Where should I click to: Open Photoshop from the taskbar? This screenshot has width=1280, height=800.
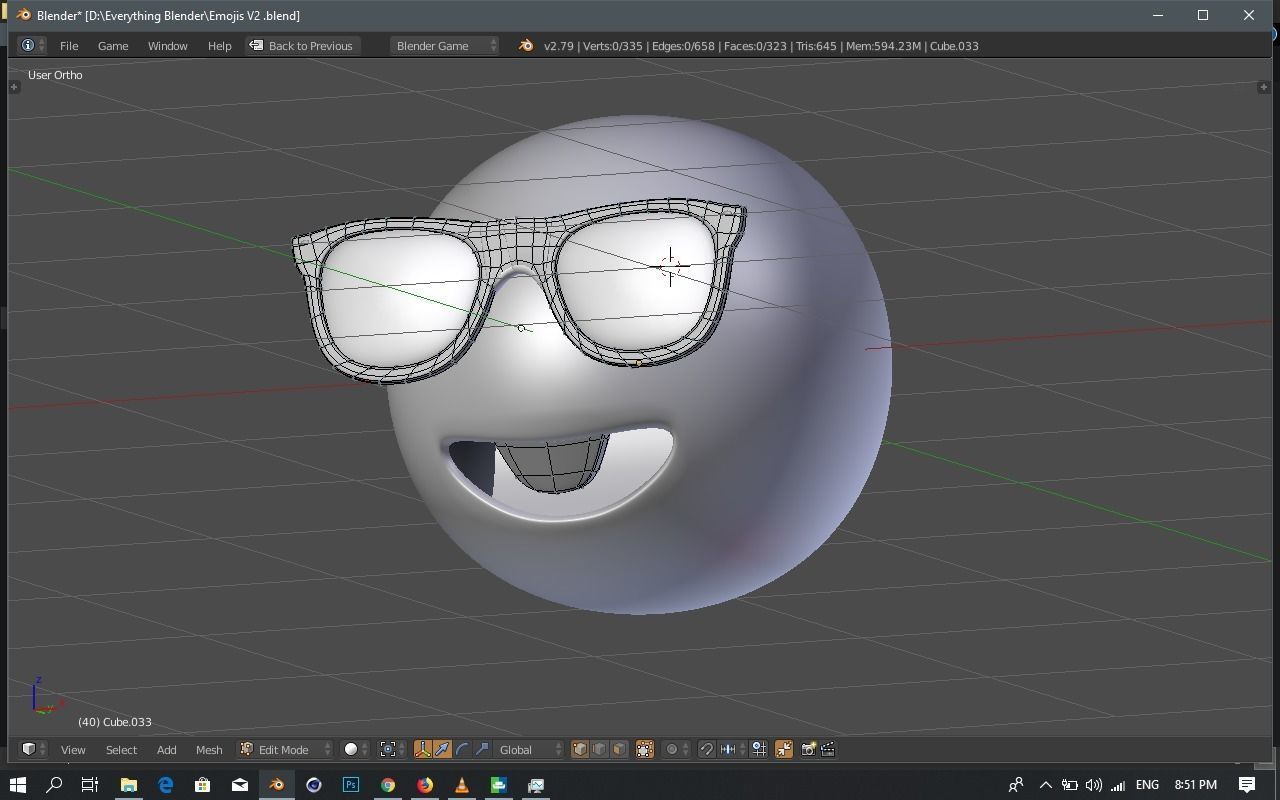(x=350, y=785)
